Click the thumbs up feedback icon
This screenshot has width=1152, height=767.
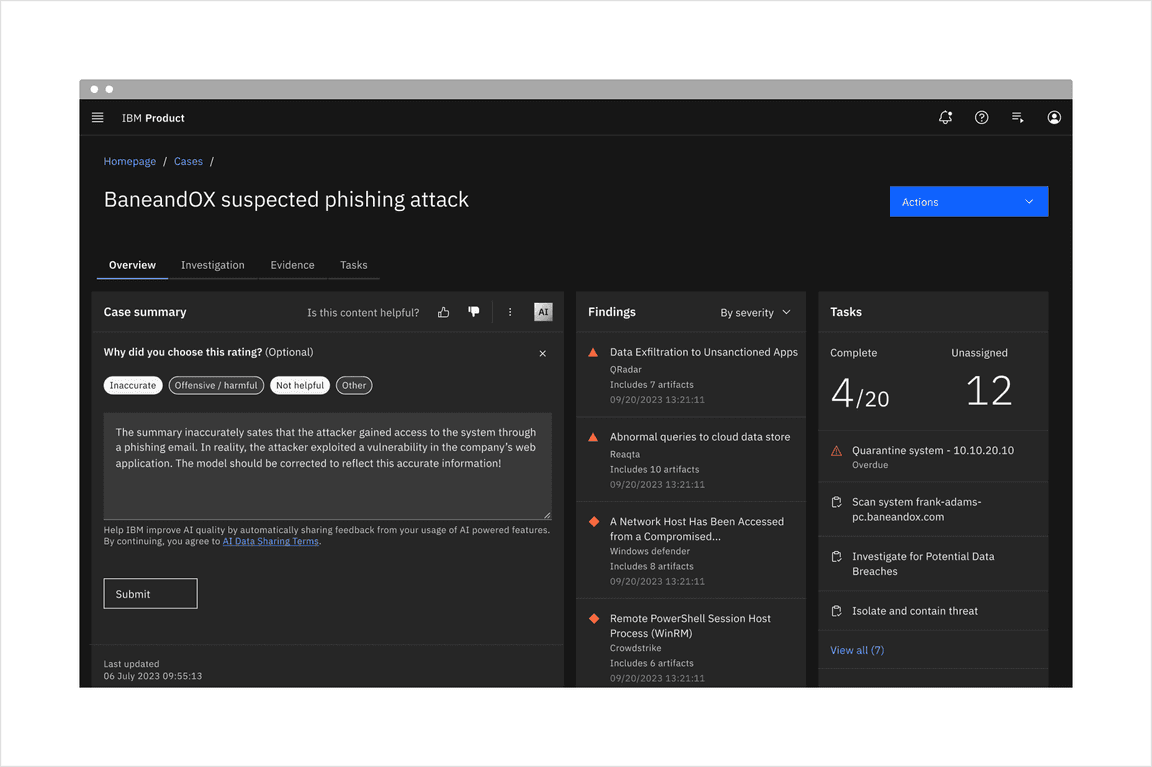pos(444,313)
